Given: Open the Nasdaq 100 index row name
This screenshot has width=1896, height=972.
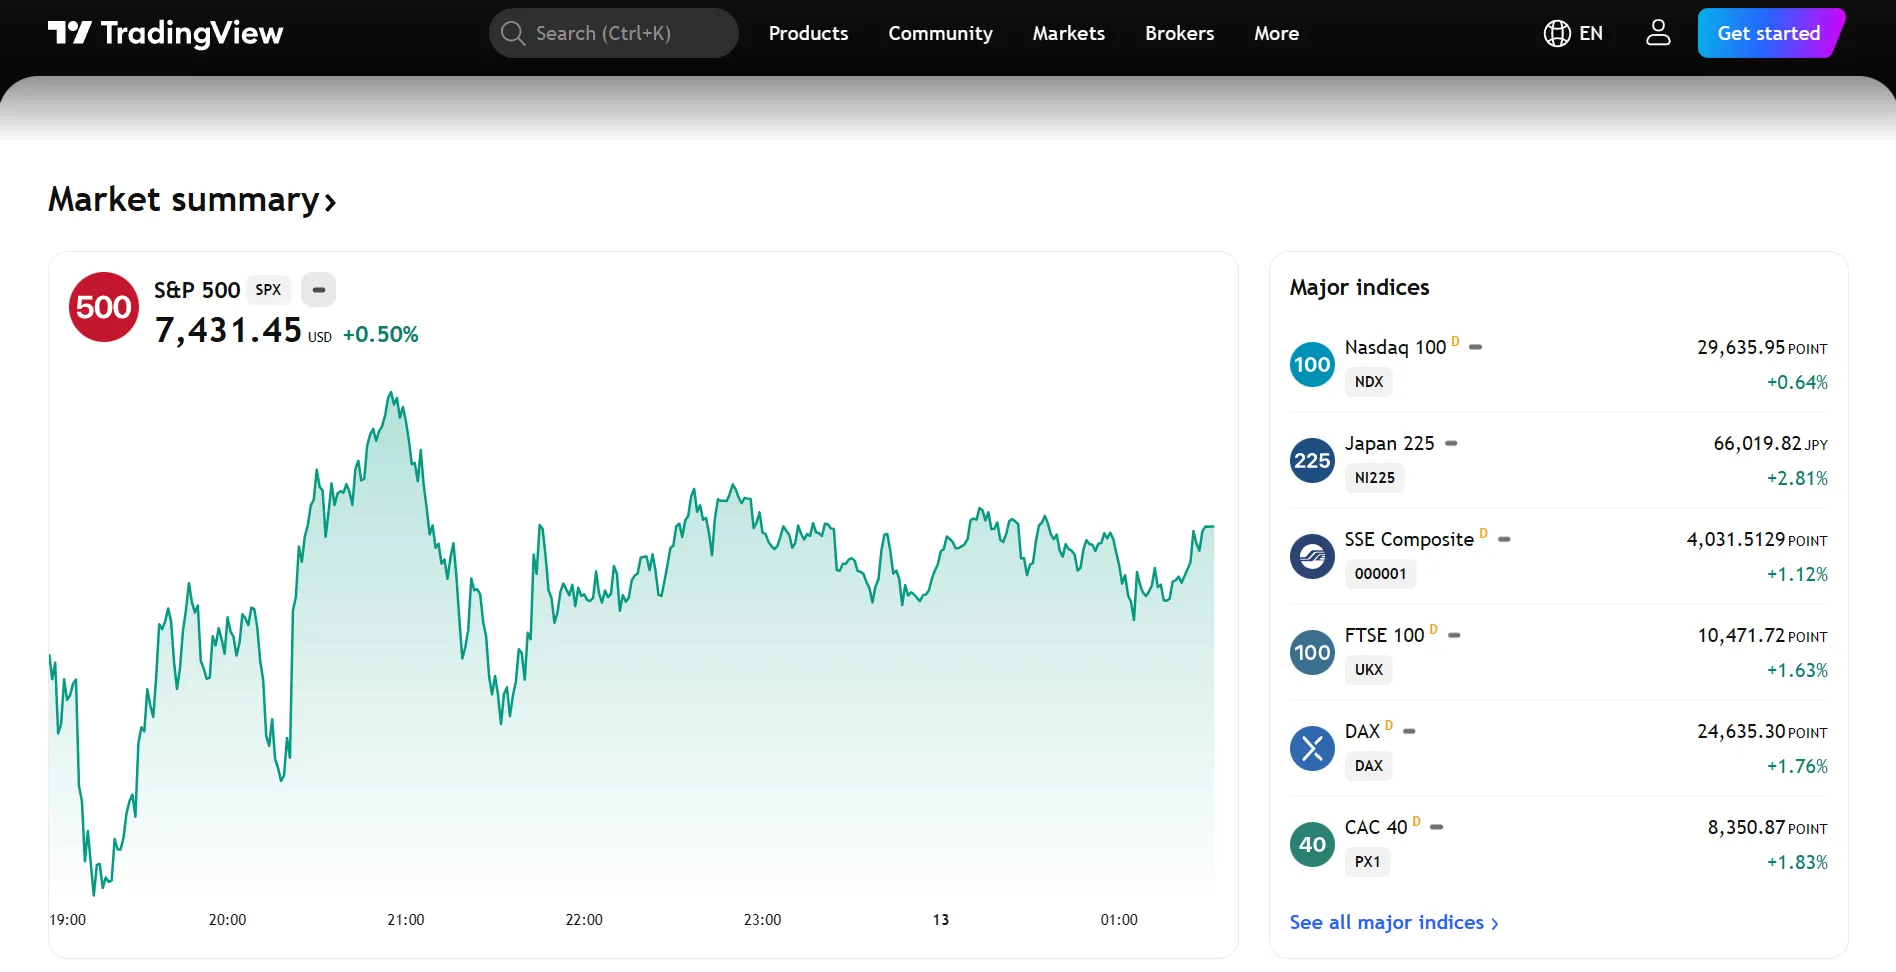Looking at the screenshot, I should (1395, 347).
